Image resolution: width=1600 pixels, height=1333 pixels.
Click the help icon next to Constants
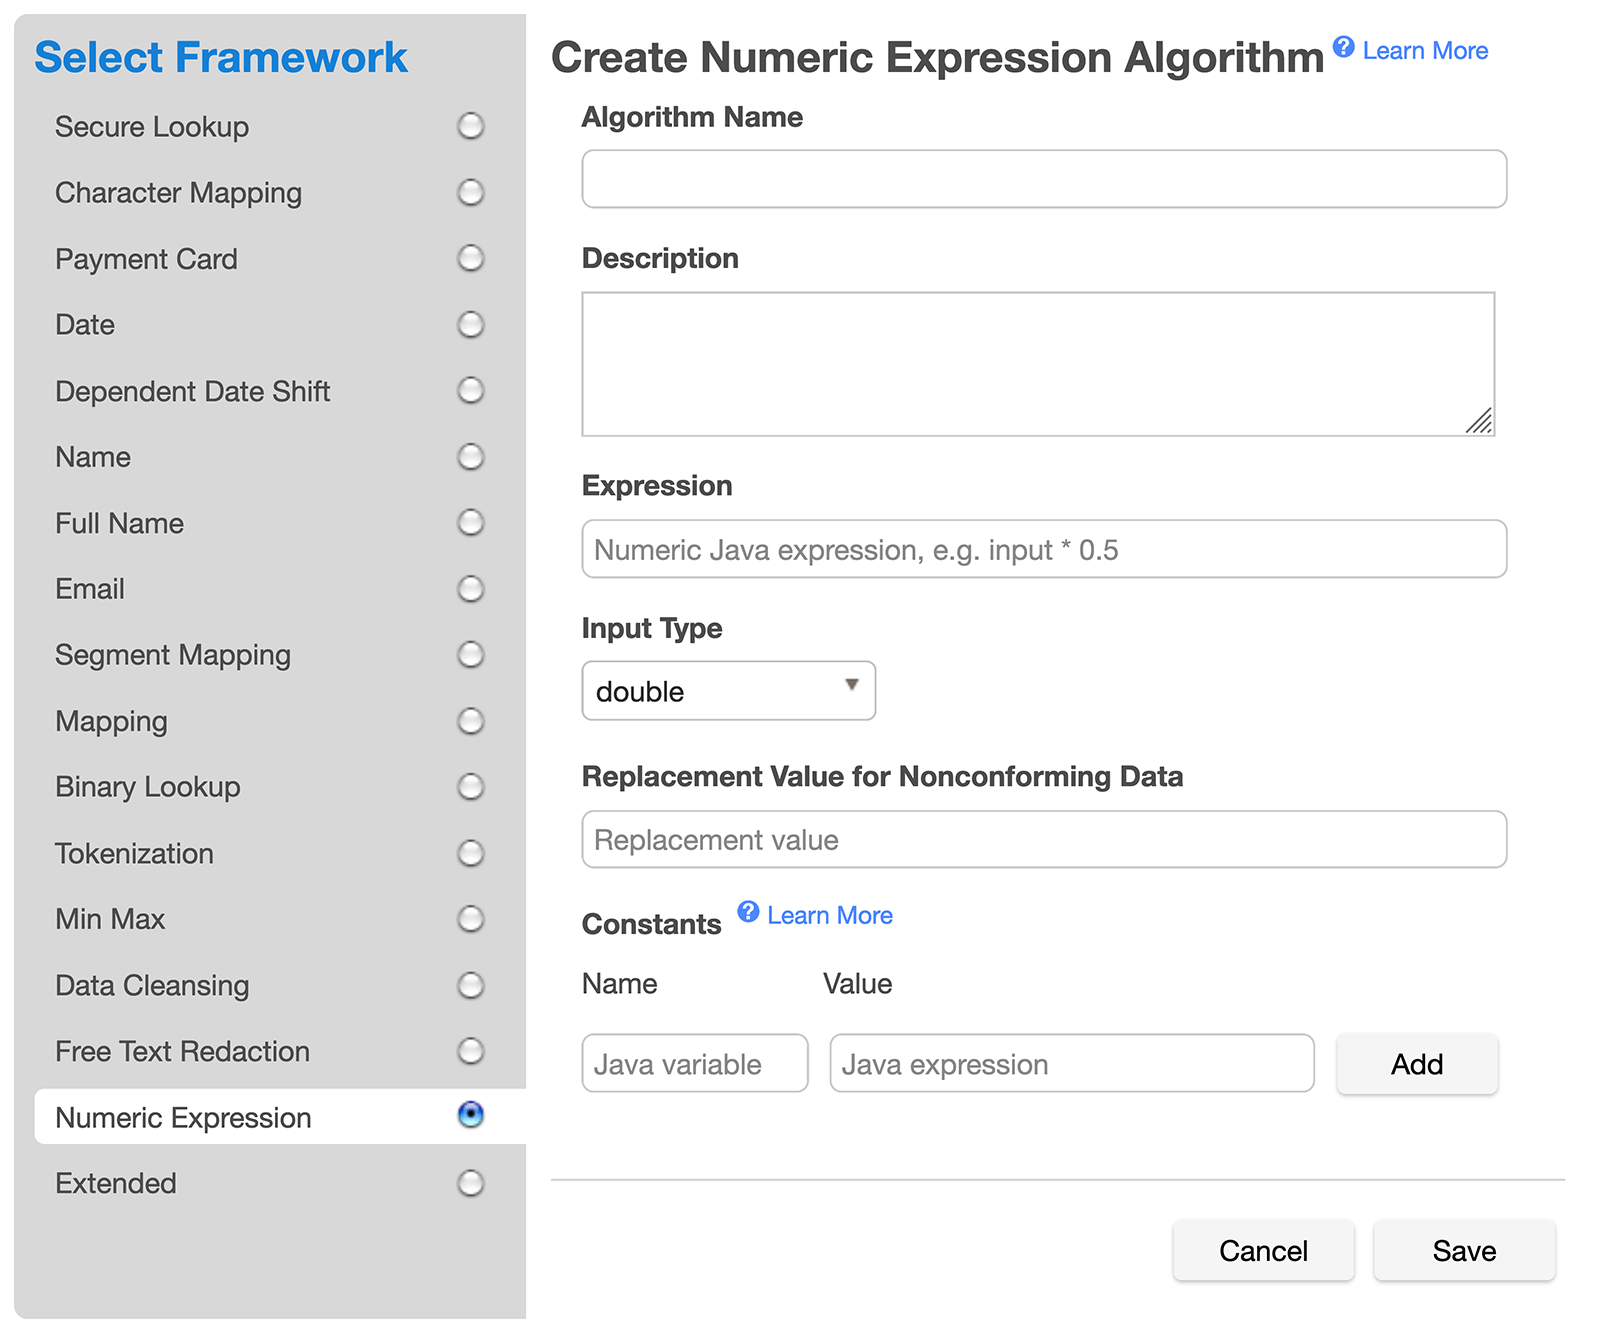(748, 911)
